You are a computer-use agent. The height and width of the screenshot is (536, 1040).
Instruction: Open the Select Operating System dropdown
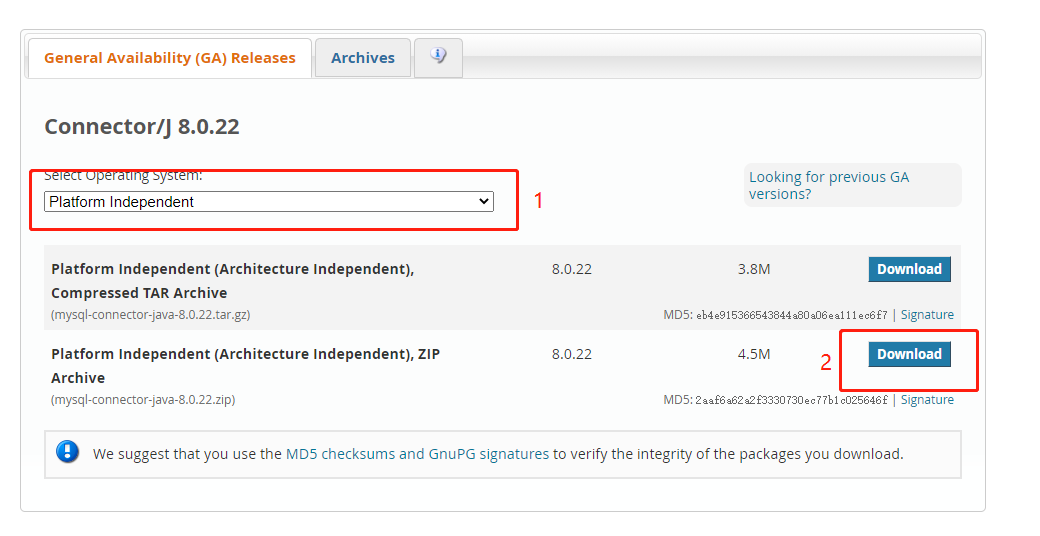pyautogui.click(x=269, y=202)
